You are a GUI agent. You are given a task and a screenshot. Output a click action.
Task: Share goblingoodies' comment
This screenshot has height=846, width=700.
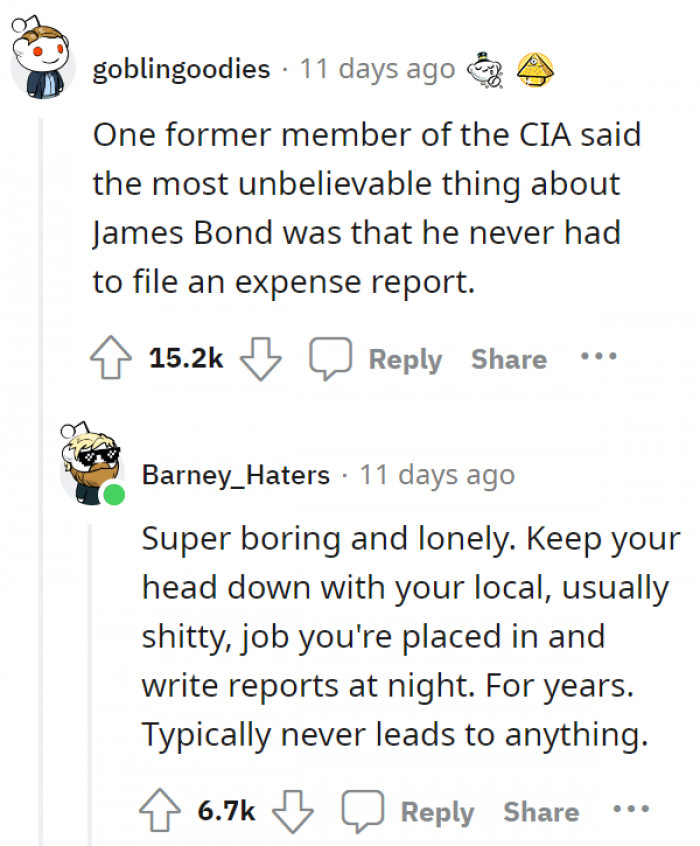coord(508,358)
